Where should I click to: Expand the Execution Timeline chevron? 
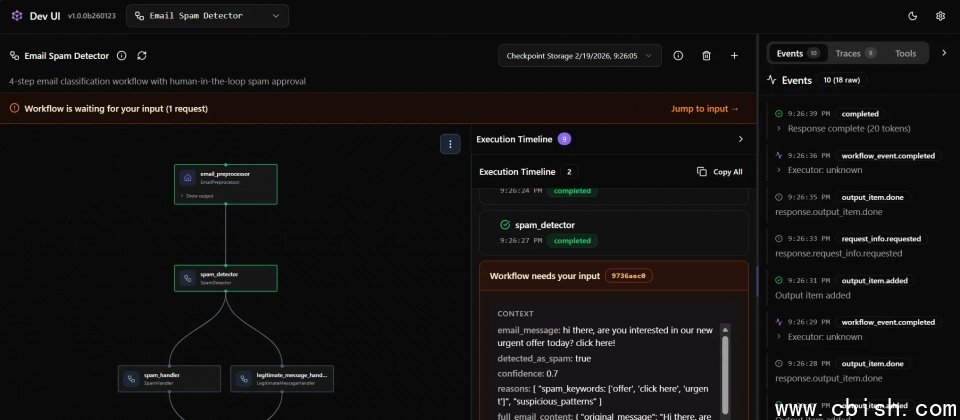coord(740,140)
